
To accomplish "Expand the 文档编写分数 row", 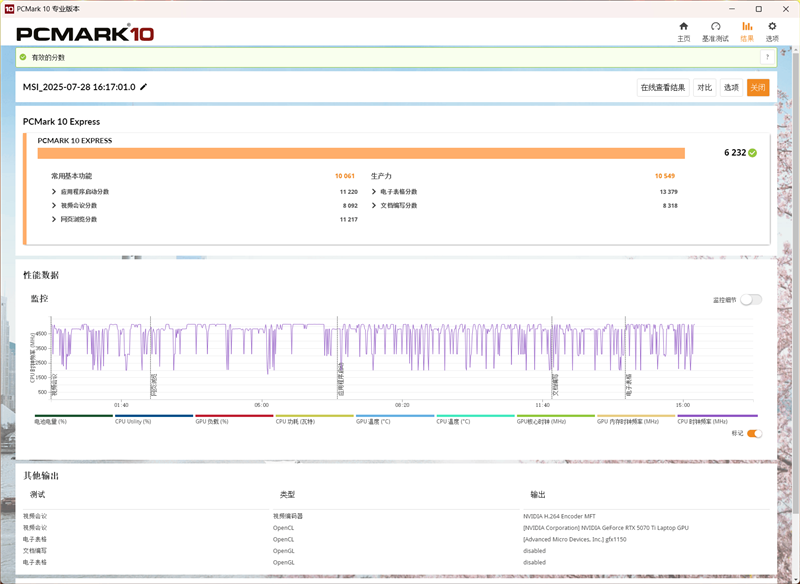I will click(x=374, y=205).
